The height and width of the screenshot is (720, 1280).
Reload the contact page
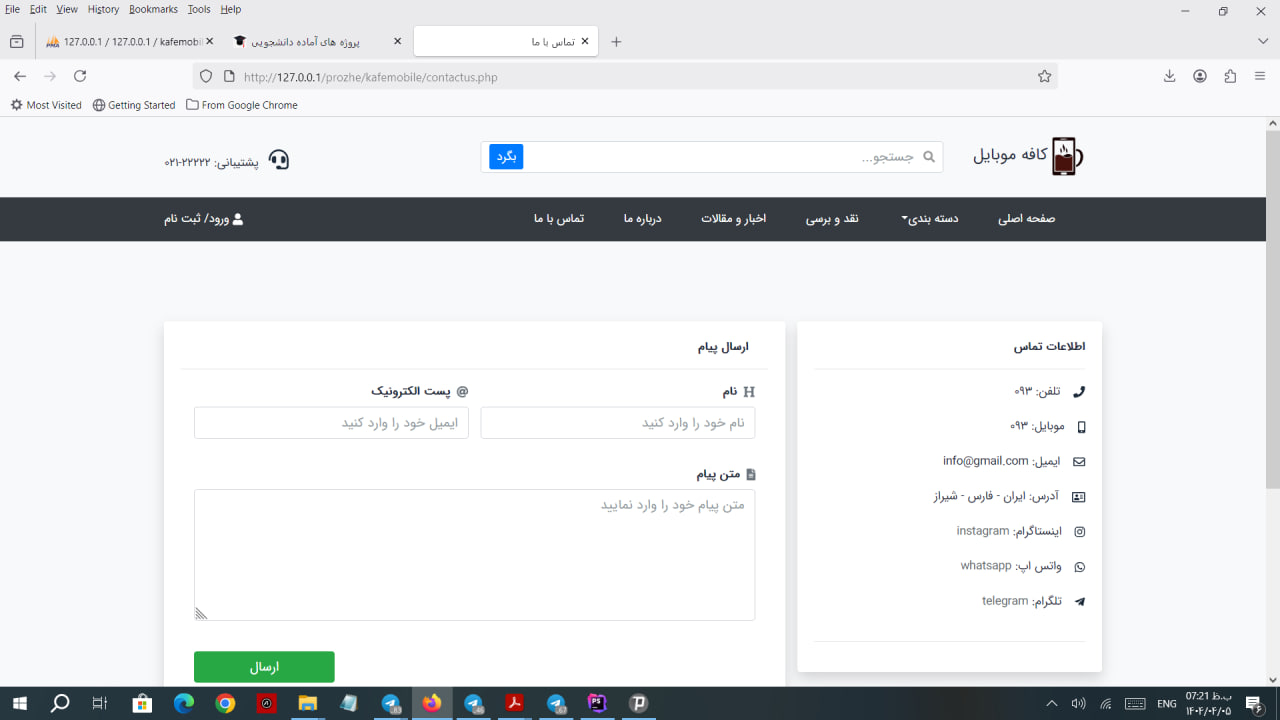click(80, 77)
